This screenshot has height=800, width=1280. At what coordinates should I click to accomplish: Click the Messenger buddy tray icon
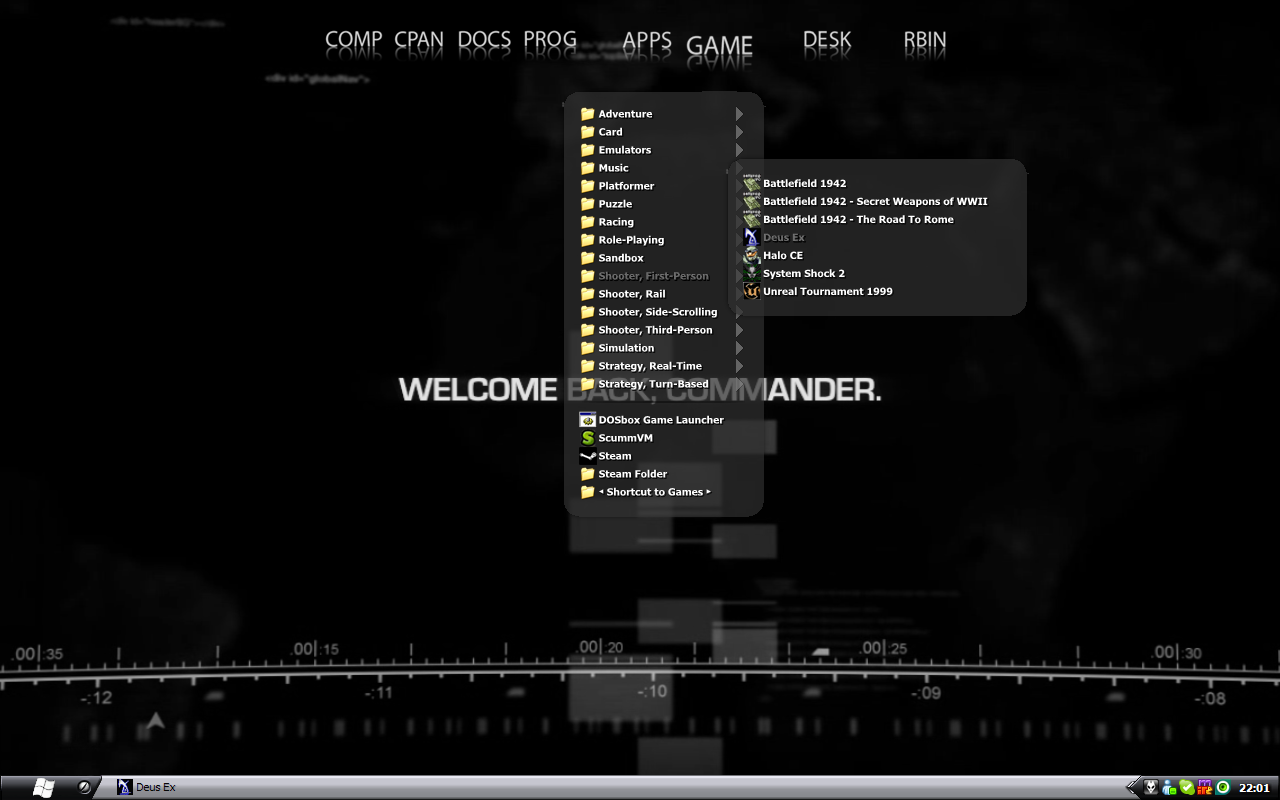click(x=1169, y=788)
